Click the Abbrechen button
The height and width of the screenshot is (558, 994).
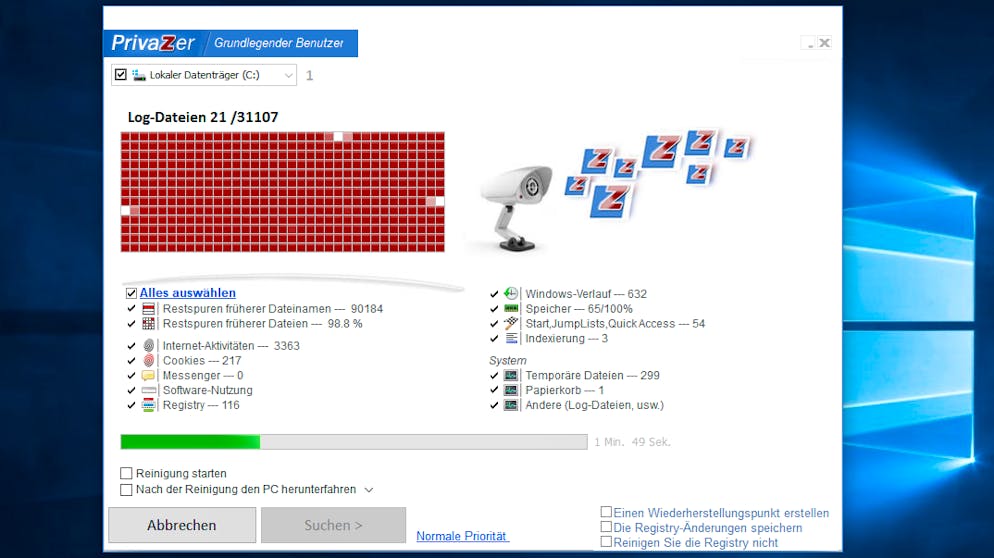(182, 525)
